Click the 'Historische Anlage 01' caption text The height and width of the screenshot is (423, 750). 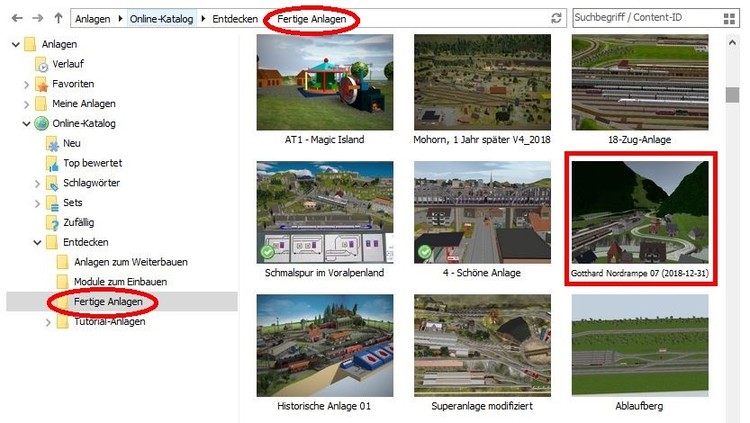324,406
